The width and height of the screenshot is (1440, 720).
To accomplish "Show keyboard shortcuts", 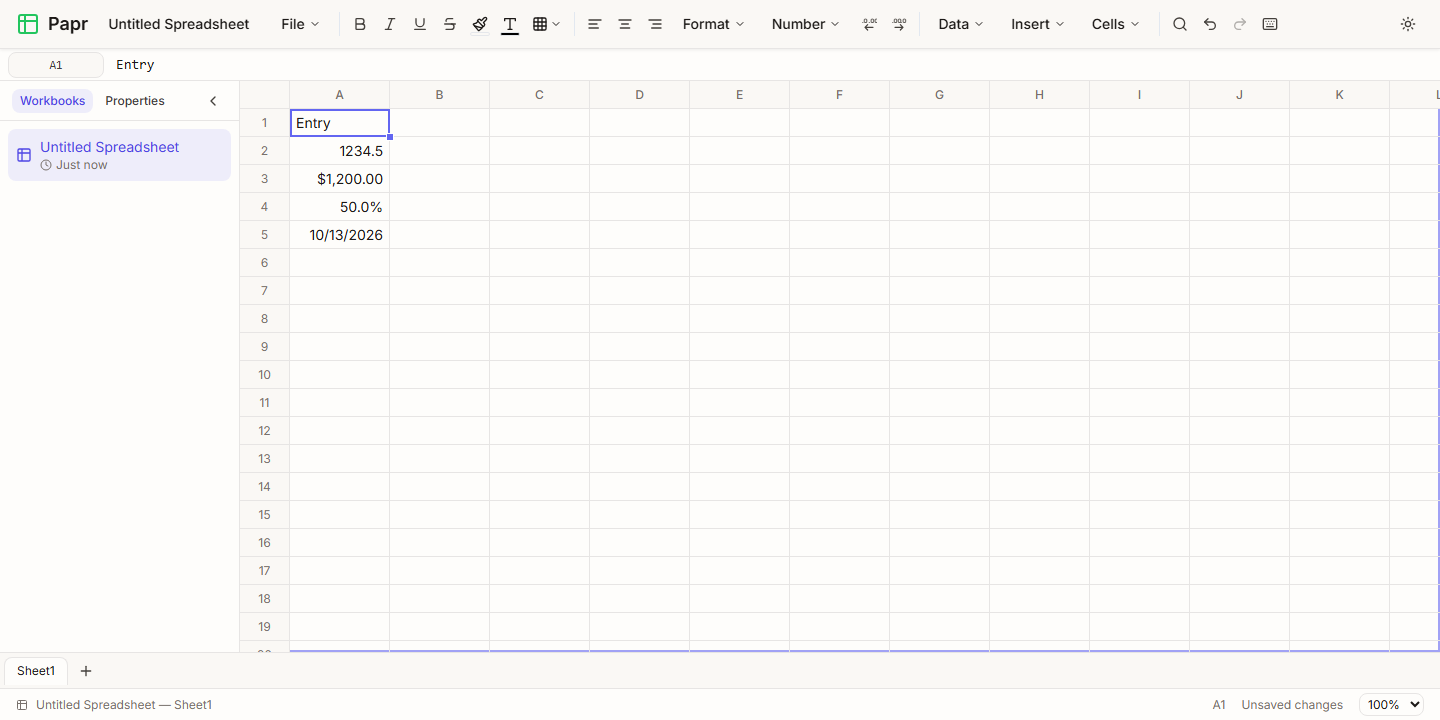I will (x=1270, y=24).
